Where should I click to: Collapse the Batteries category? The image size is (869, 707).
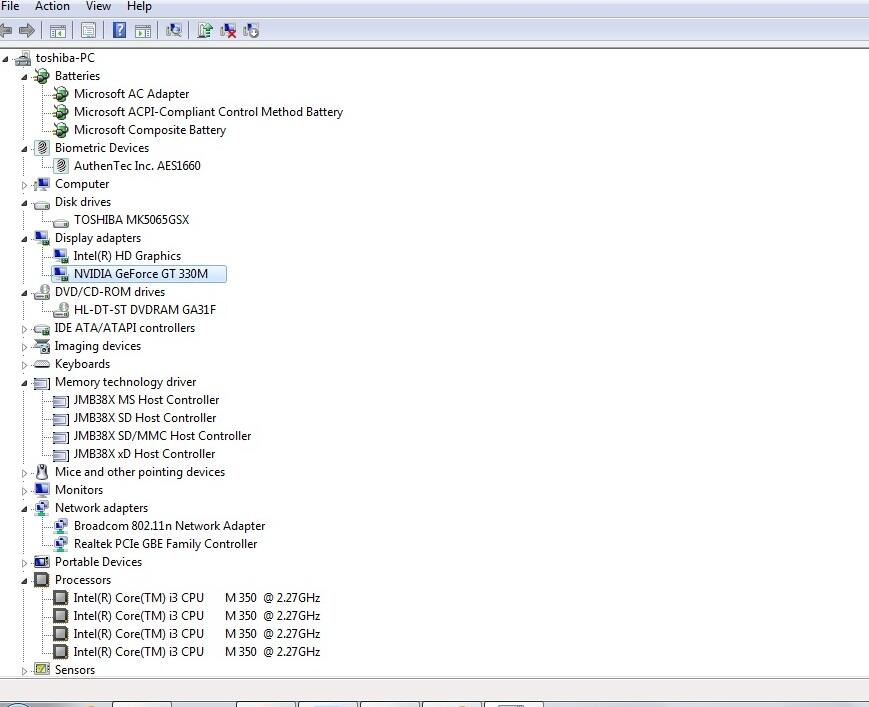24,77
